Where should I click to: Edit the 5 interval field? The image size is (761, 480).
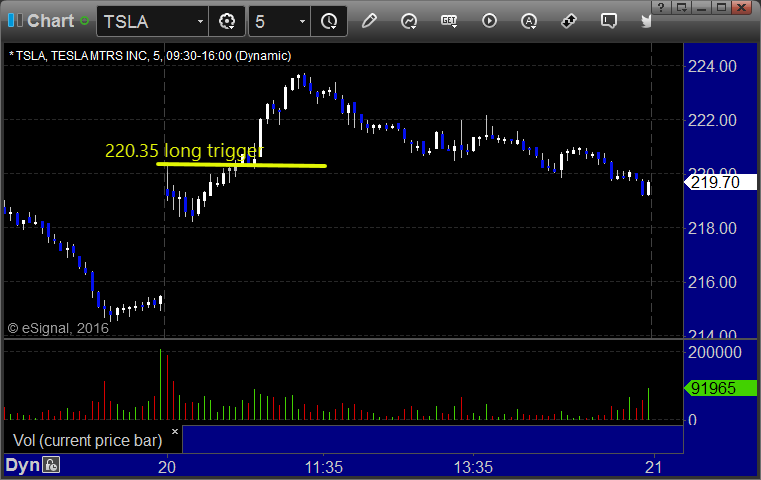pos(273,21)
